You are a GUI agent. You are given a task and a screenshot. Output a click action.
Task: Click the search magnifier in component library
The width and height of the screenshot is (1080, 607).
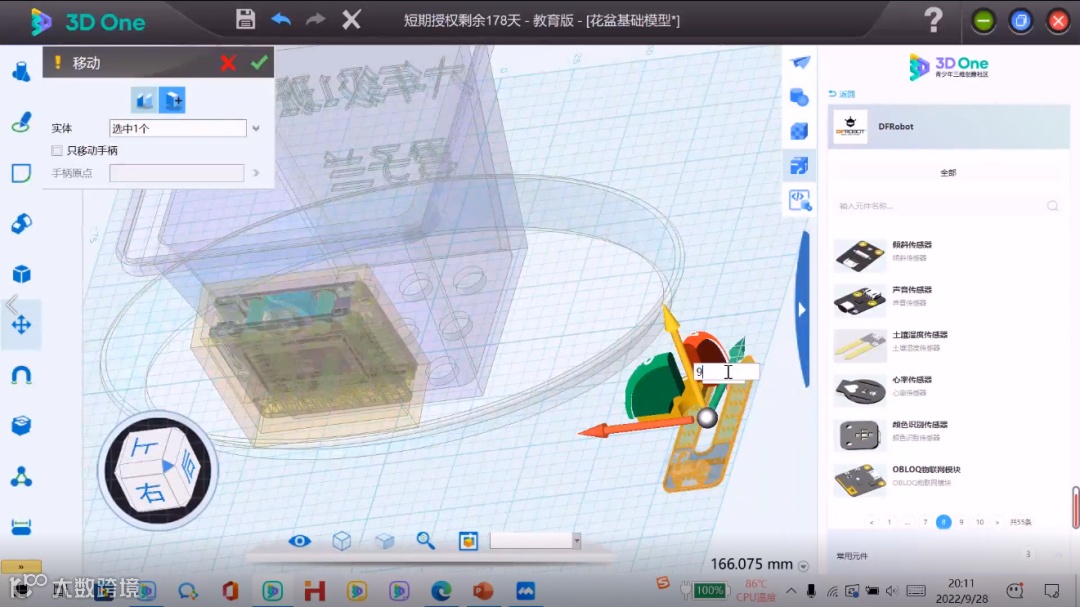tap(1052, 206)
